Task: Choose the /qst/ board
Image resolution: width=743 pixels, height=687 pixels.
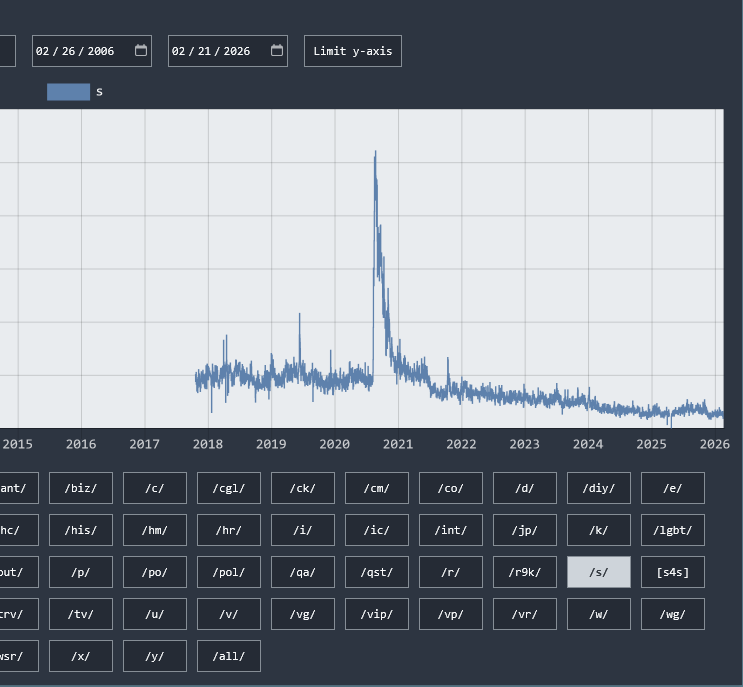Action: pyautogui.click(x=377, y=572)
